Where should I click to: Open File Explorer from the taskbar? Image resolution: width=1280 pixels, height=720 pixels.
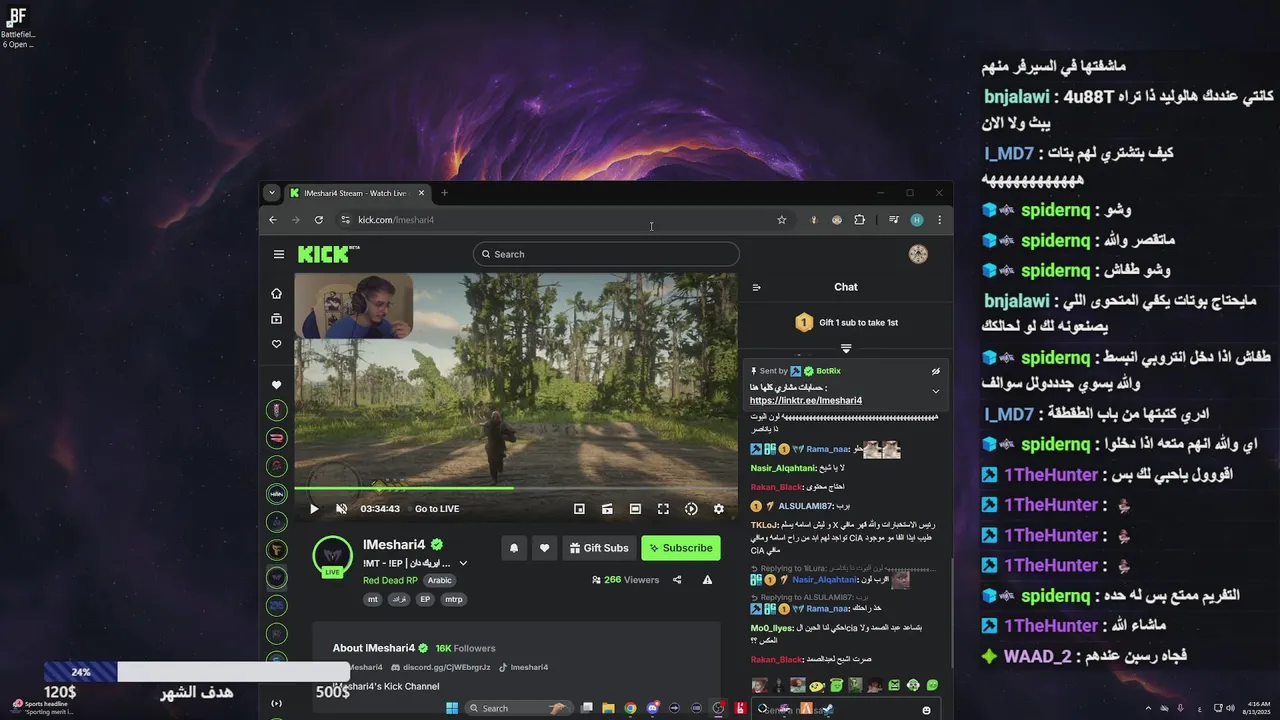pos(608,708)
